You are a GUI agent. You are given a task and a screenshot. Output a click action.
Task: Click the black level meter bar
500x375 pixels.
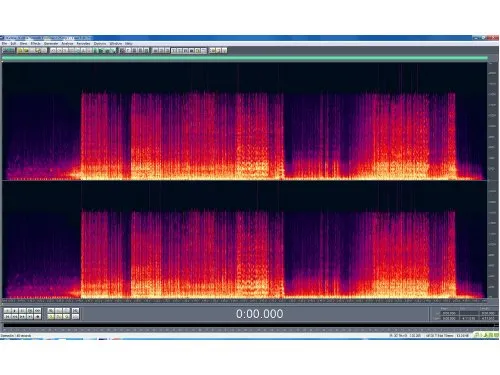(249, 324)
